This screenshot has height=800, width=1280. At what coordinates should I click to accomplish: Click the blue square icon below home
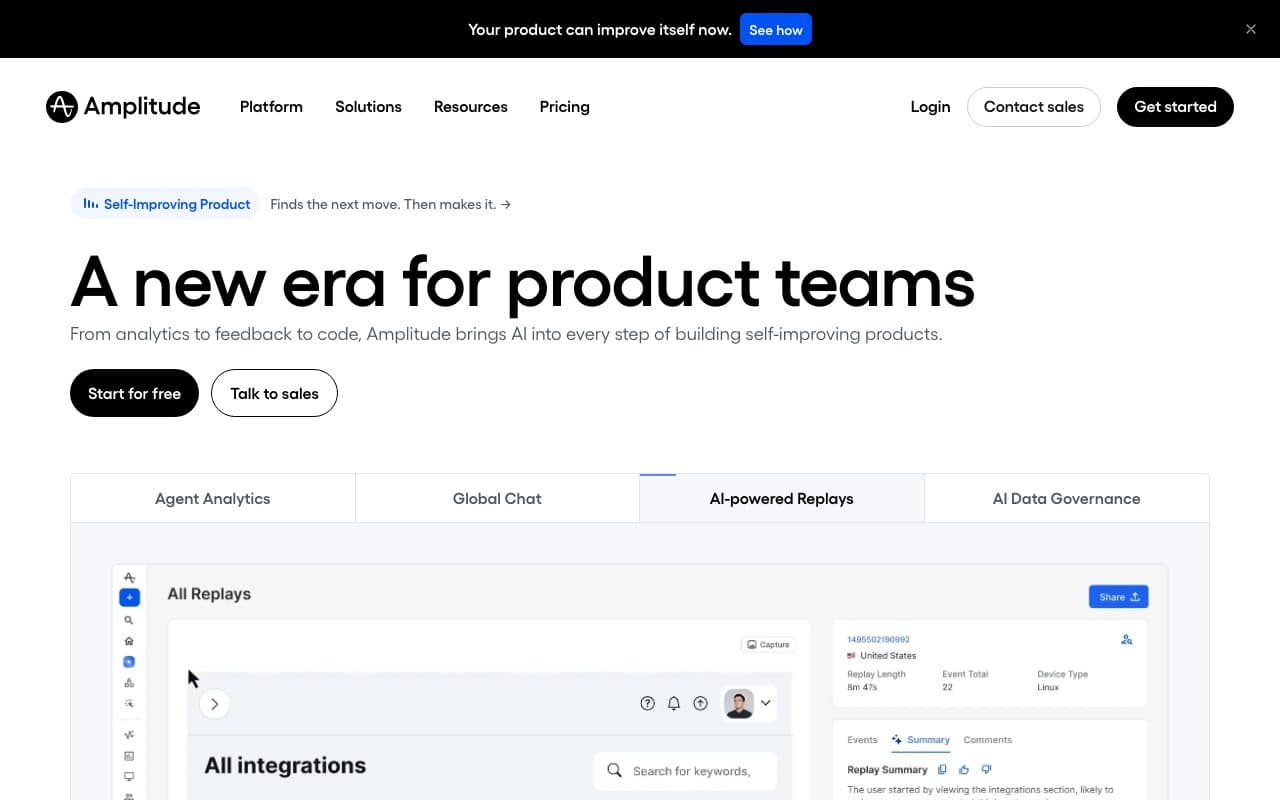129,662
